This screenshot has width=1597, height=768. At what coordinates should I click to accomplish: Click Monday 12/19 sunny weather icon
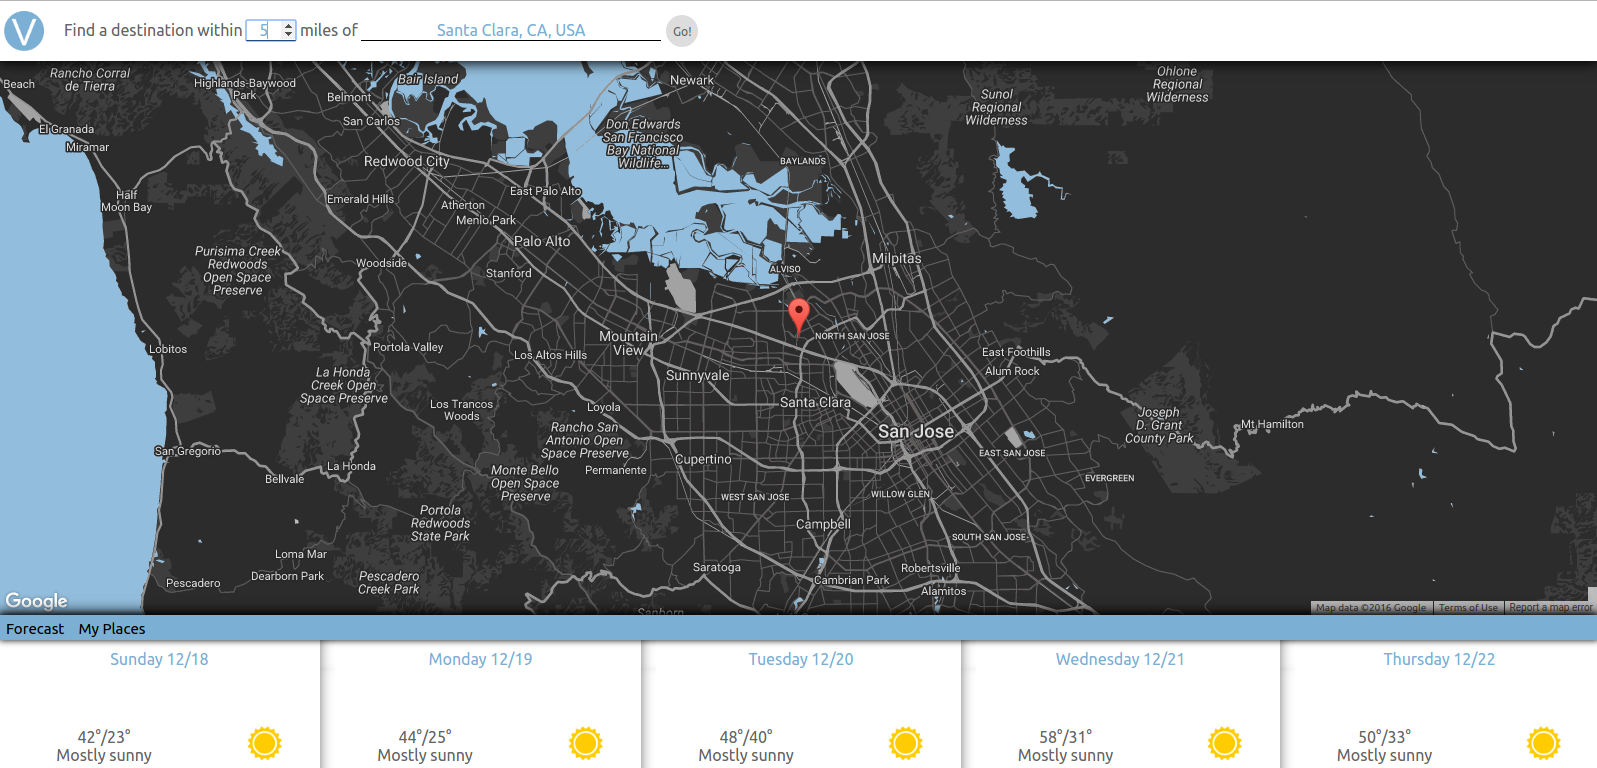tap(586, 743)
